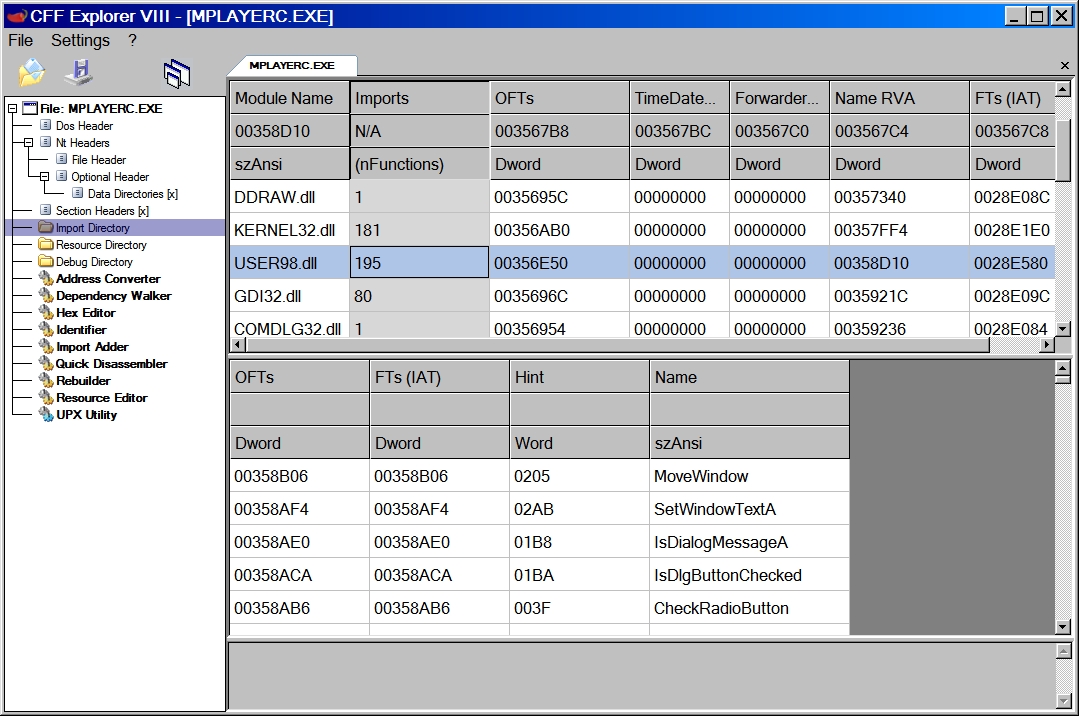Viewport: 1079px width, 716px height.
Task: Select the MPLAYERC.EXE document tab
Action: tap(292, 65)
